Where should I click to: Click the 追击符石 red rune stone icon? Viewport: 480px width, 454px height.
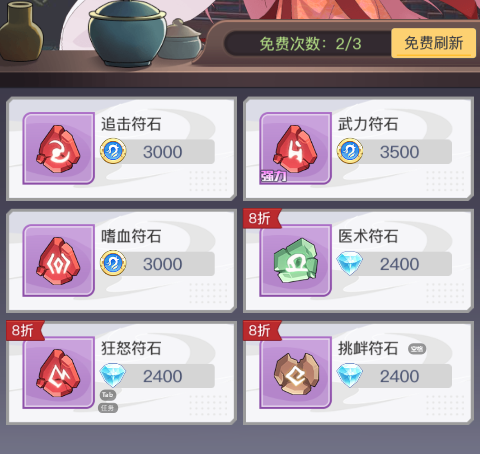(59, 148)
